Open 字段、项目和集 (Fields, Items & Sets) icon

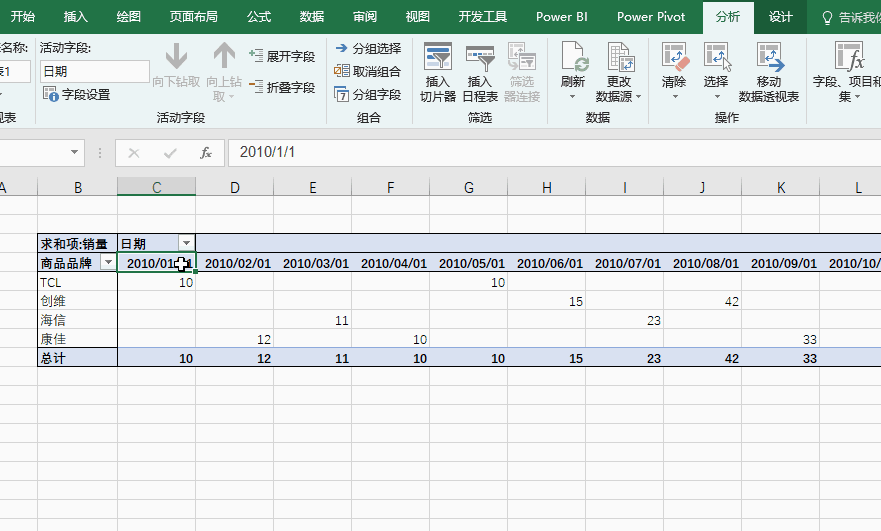[x=848, y=57]
